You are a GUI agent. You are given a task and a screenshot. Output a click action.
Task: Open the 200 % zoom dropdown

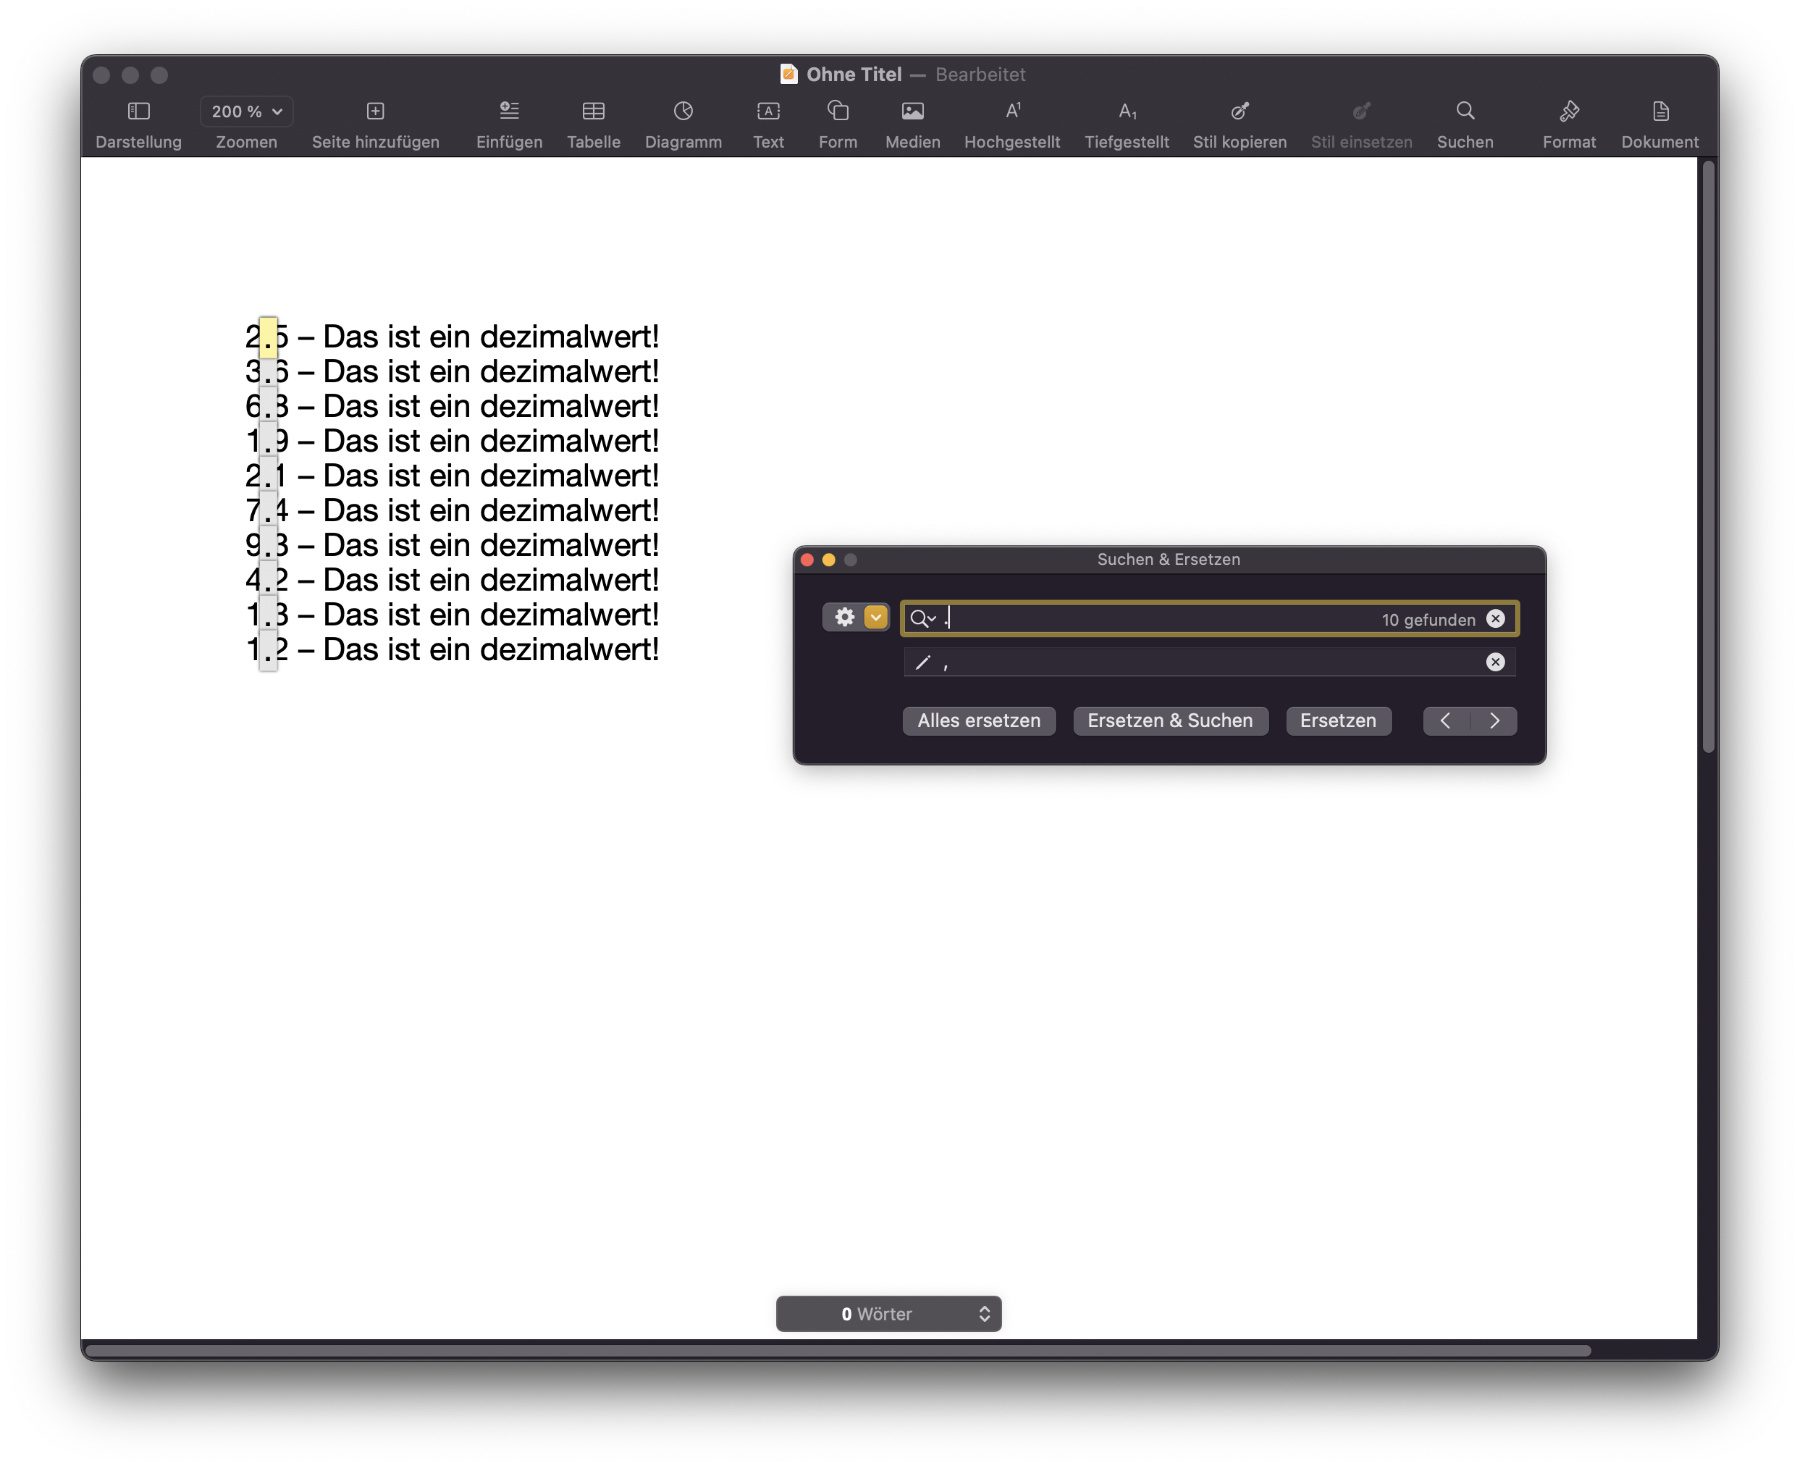[246, 111]
